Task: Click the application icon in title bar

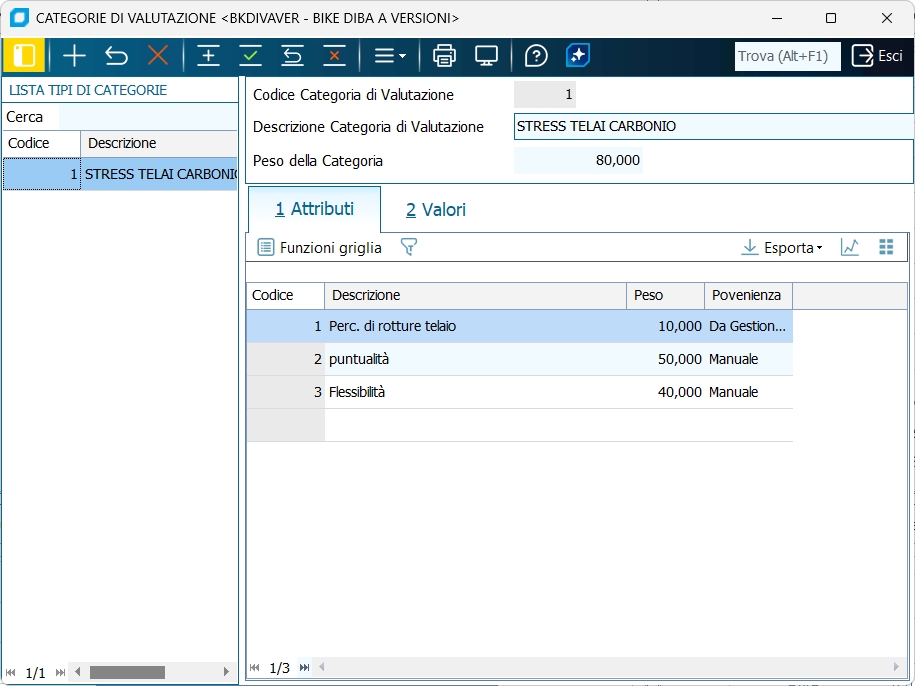Action: [19, 18]
